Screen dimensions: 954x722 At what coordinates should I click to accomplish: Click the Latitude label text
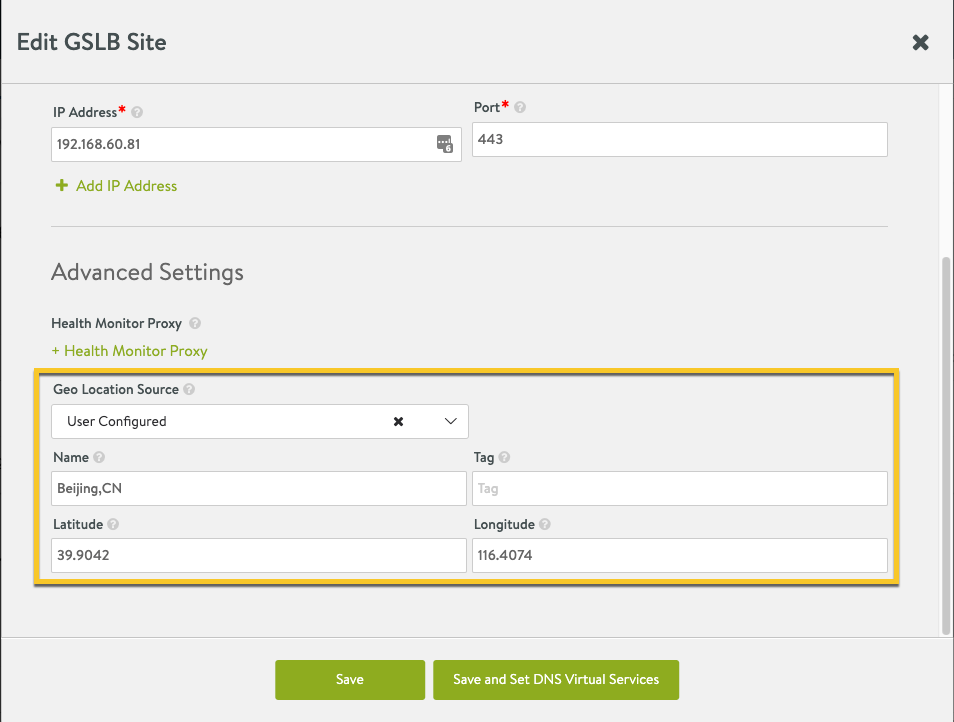78,524
